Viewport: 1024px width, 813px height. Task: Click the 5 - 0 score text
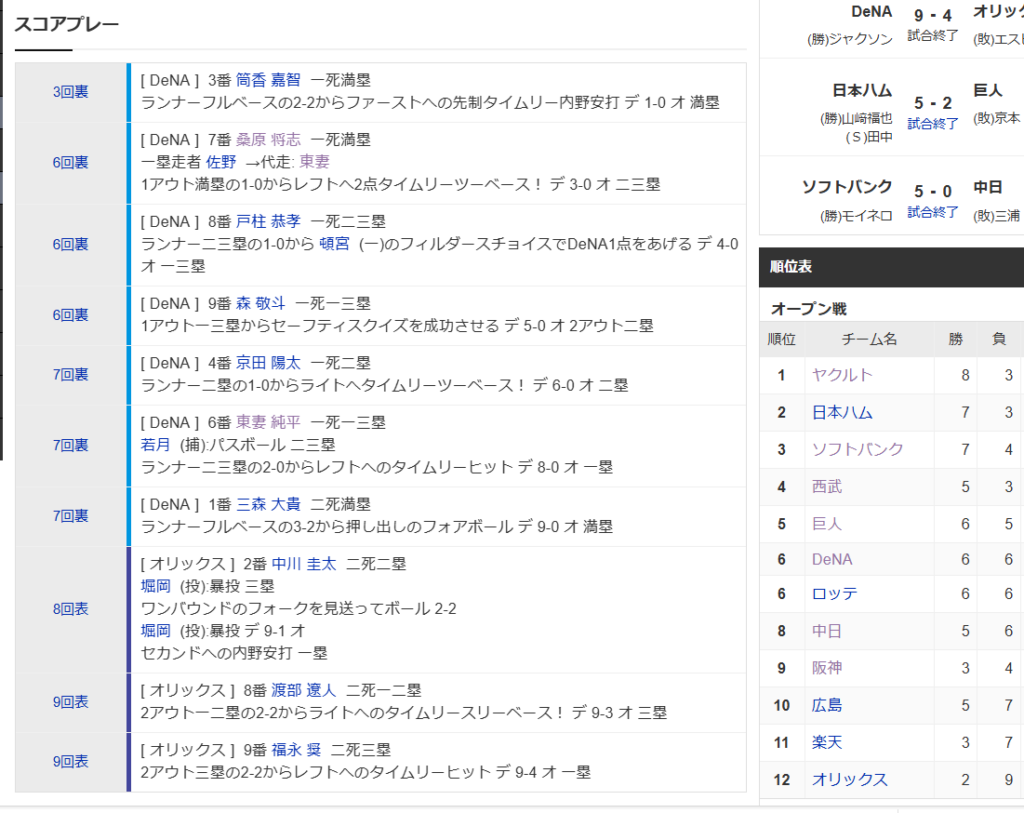click(933, 191)
